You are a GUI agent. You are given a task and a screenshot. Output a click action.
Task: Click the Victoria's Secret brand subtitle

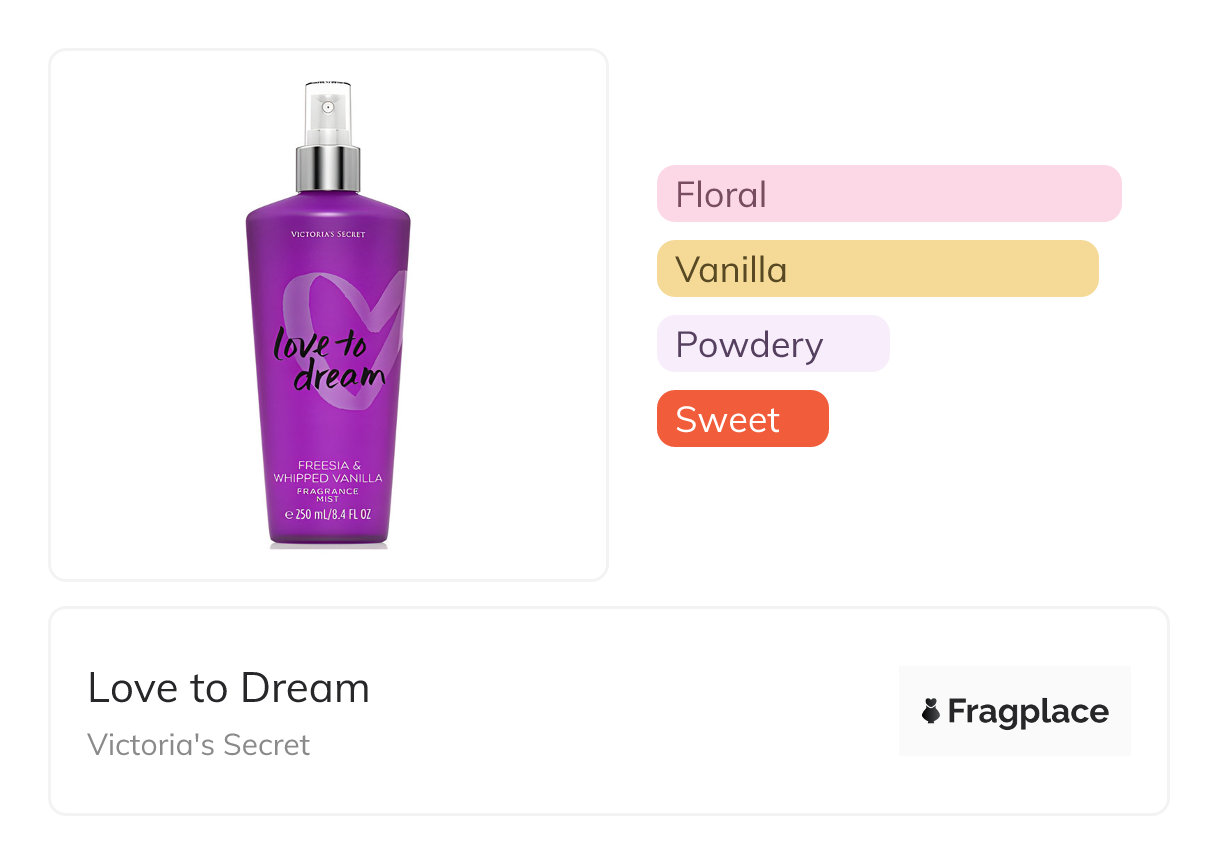(x=198, y=745)
